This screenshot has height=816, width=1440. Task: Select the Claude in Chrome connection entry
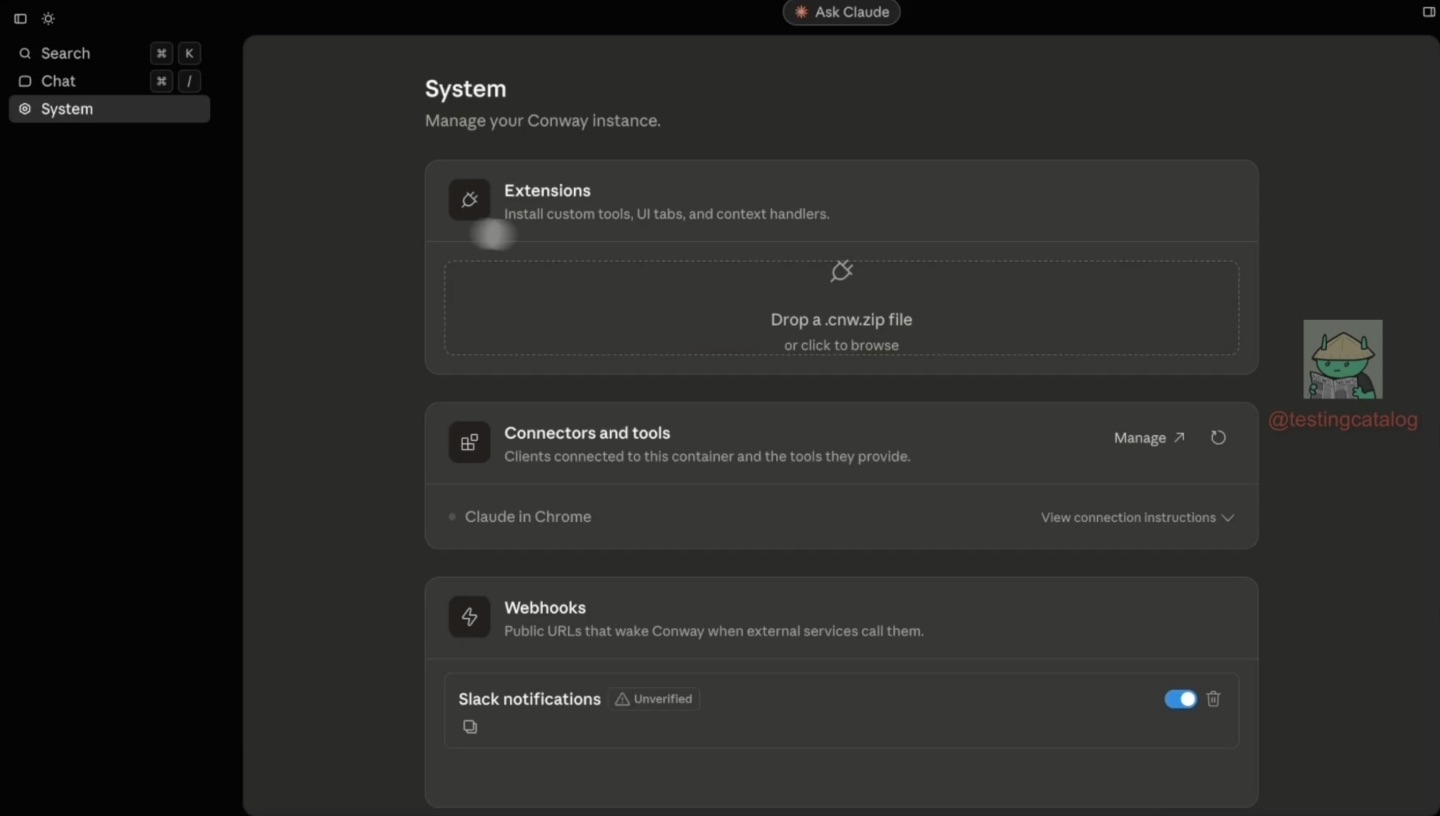[x=528, y=517]
